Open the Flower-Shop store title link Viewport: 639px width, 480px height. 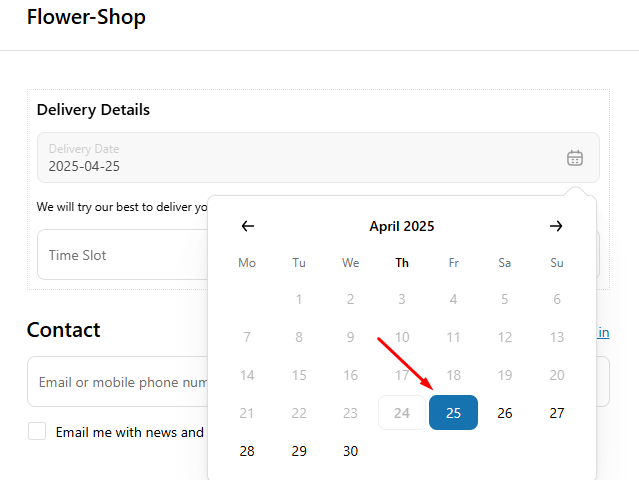pos(86,17)
